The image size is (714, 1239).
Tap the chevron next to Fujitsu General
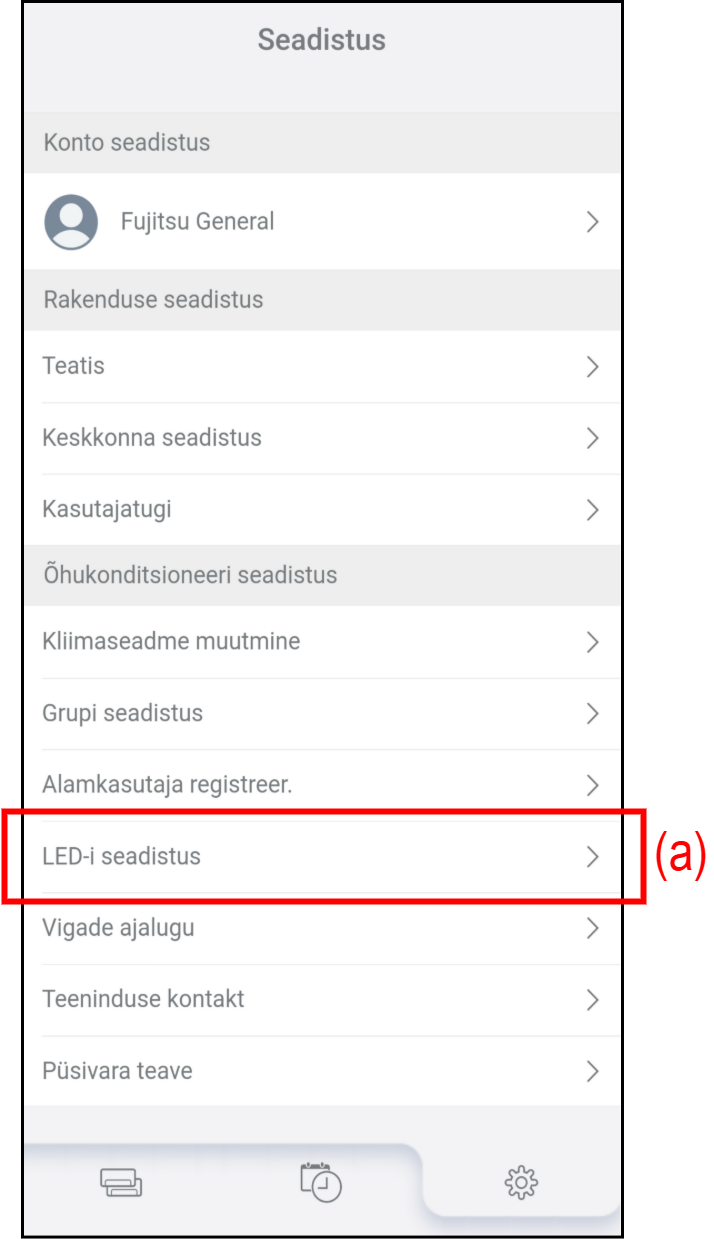click(x=592, y=222)
